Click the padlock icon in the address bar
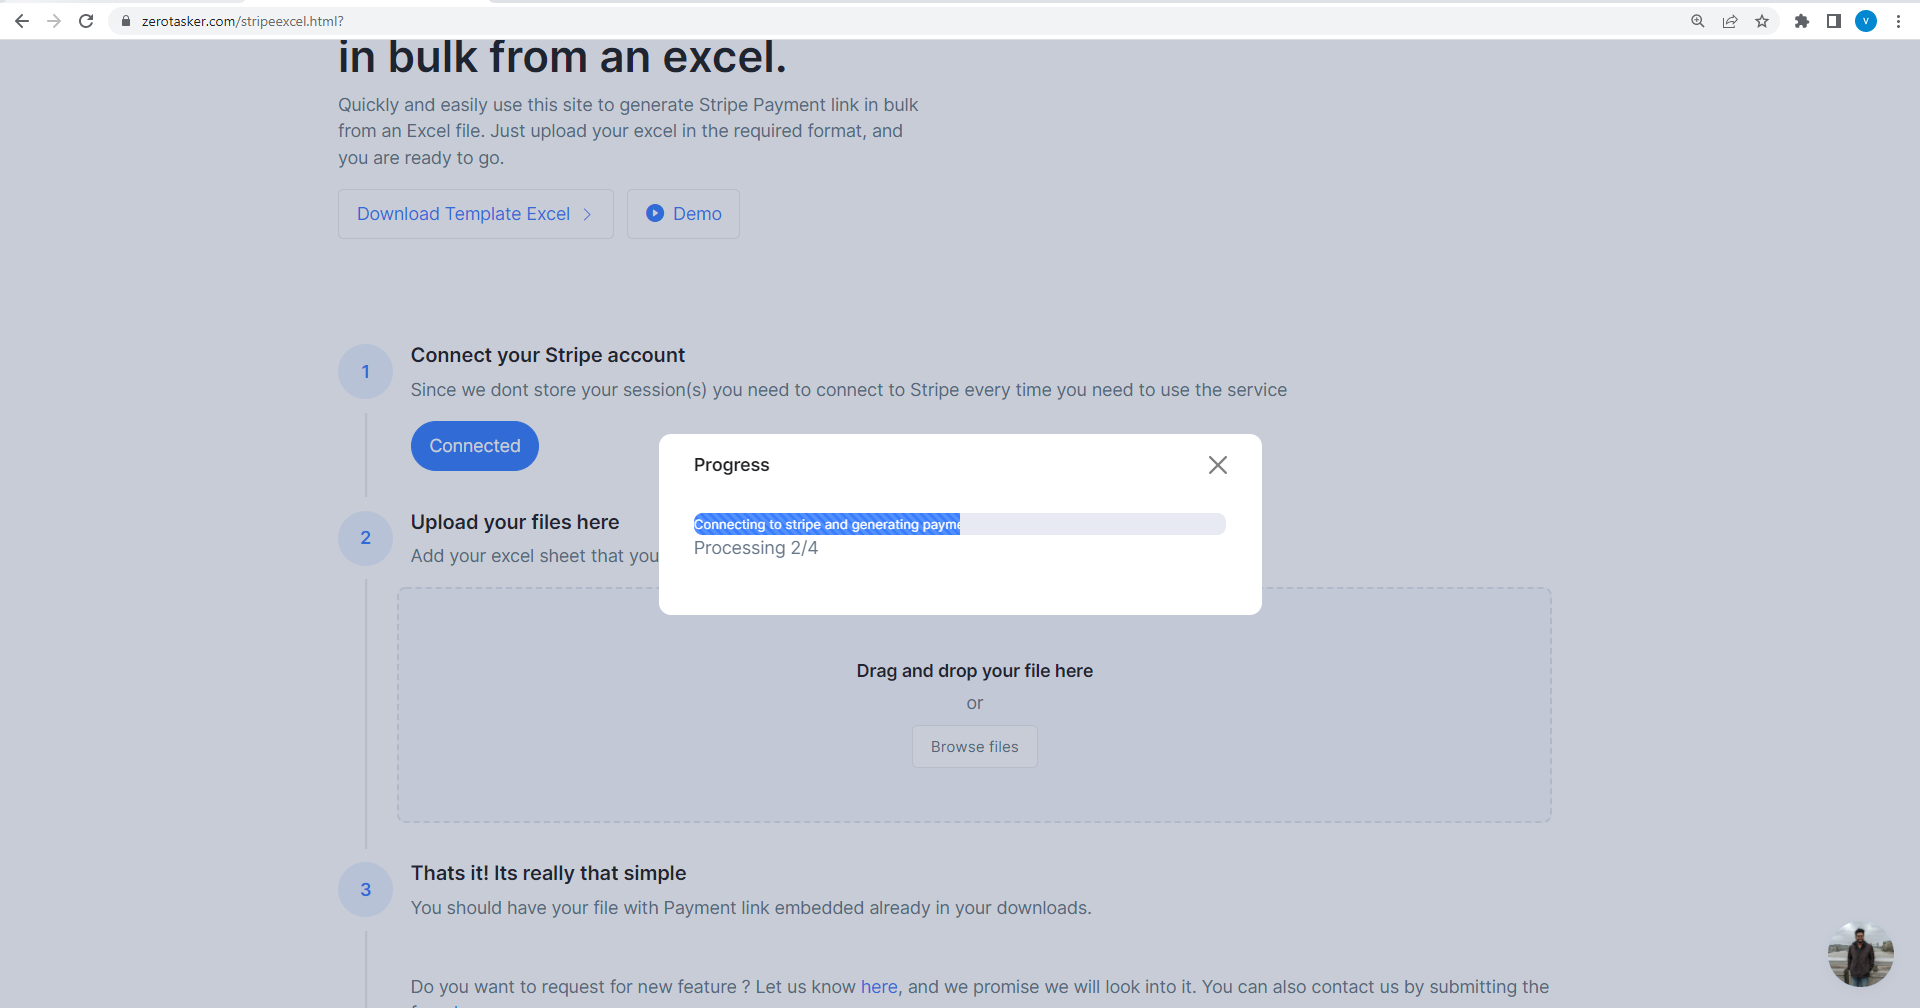This screenshot has width=1920, height=1008. 125,20
